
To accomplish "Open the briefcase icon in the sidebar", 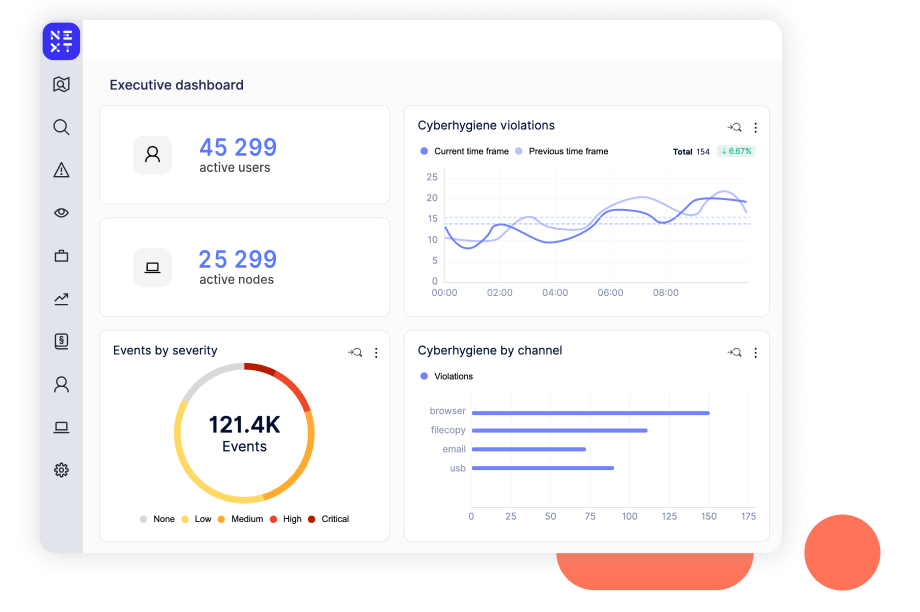I will (61, 256).
